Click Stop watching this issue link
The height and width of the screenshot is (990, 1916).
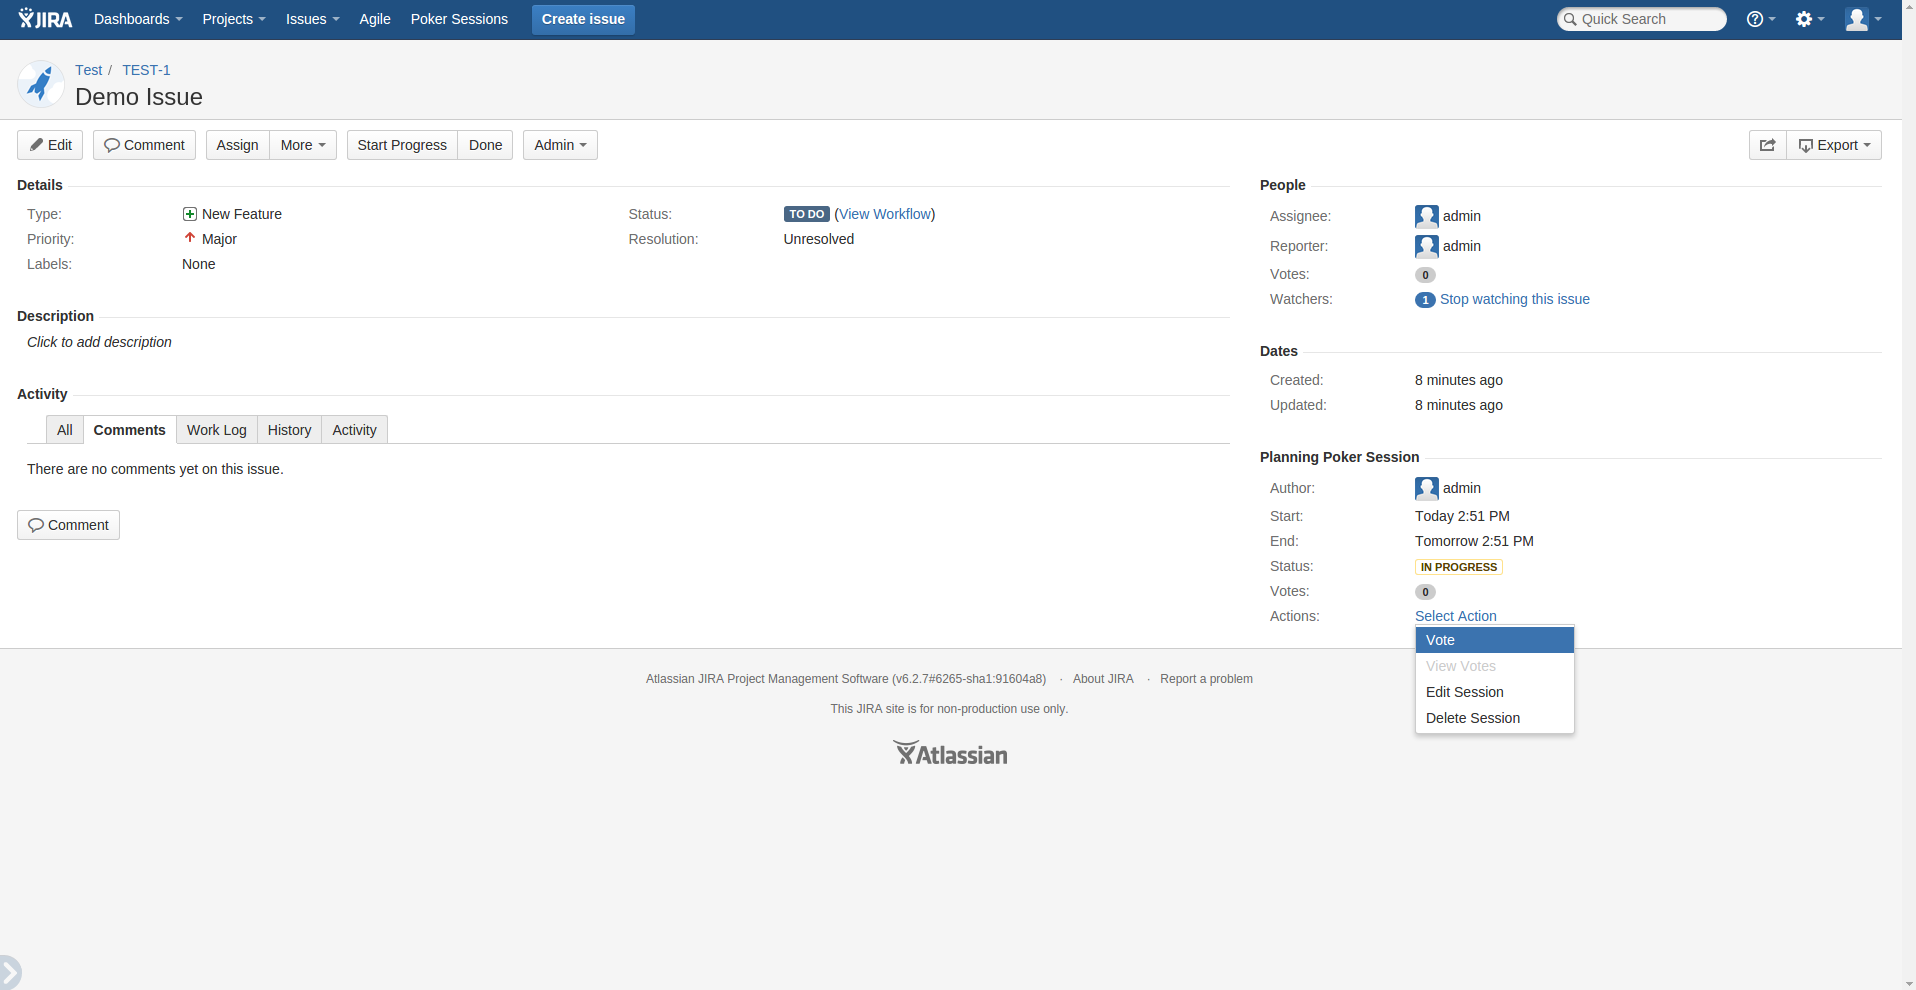coord(1514,299)
